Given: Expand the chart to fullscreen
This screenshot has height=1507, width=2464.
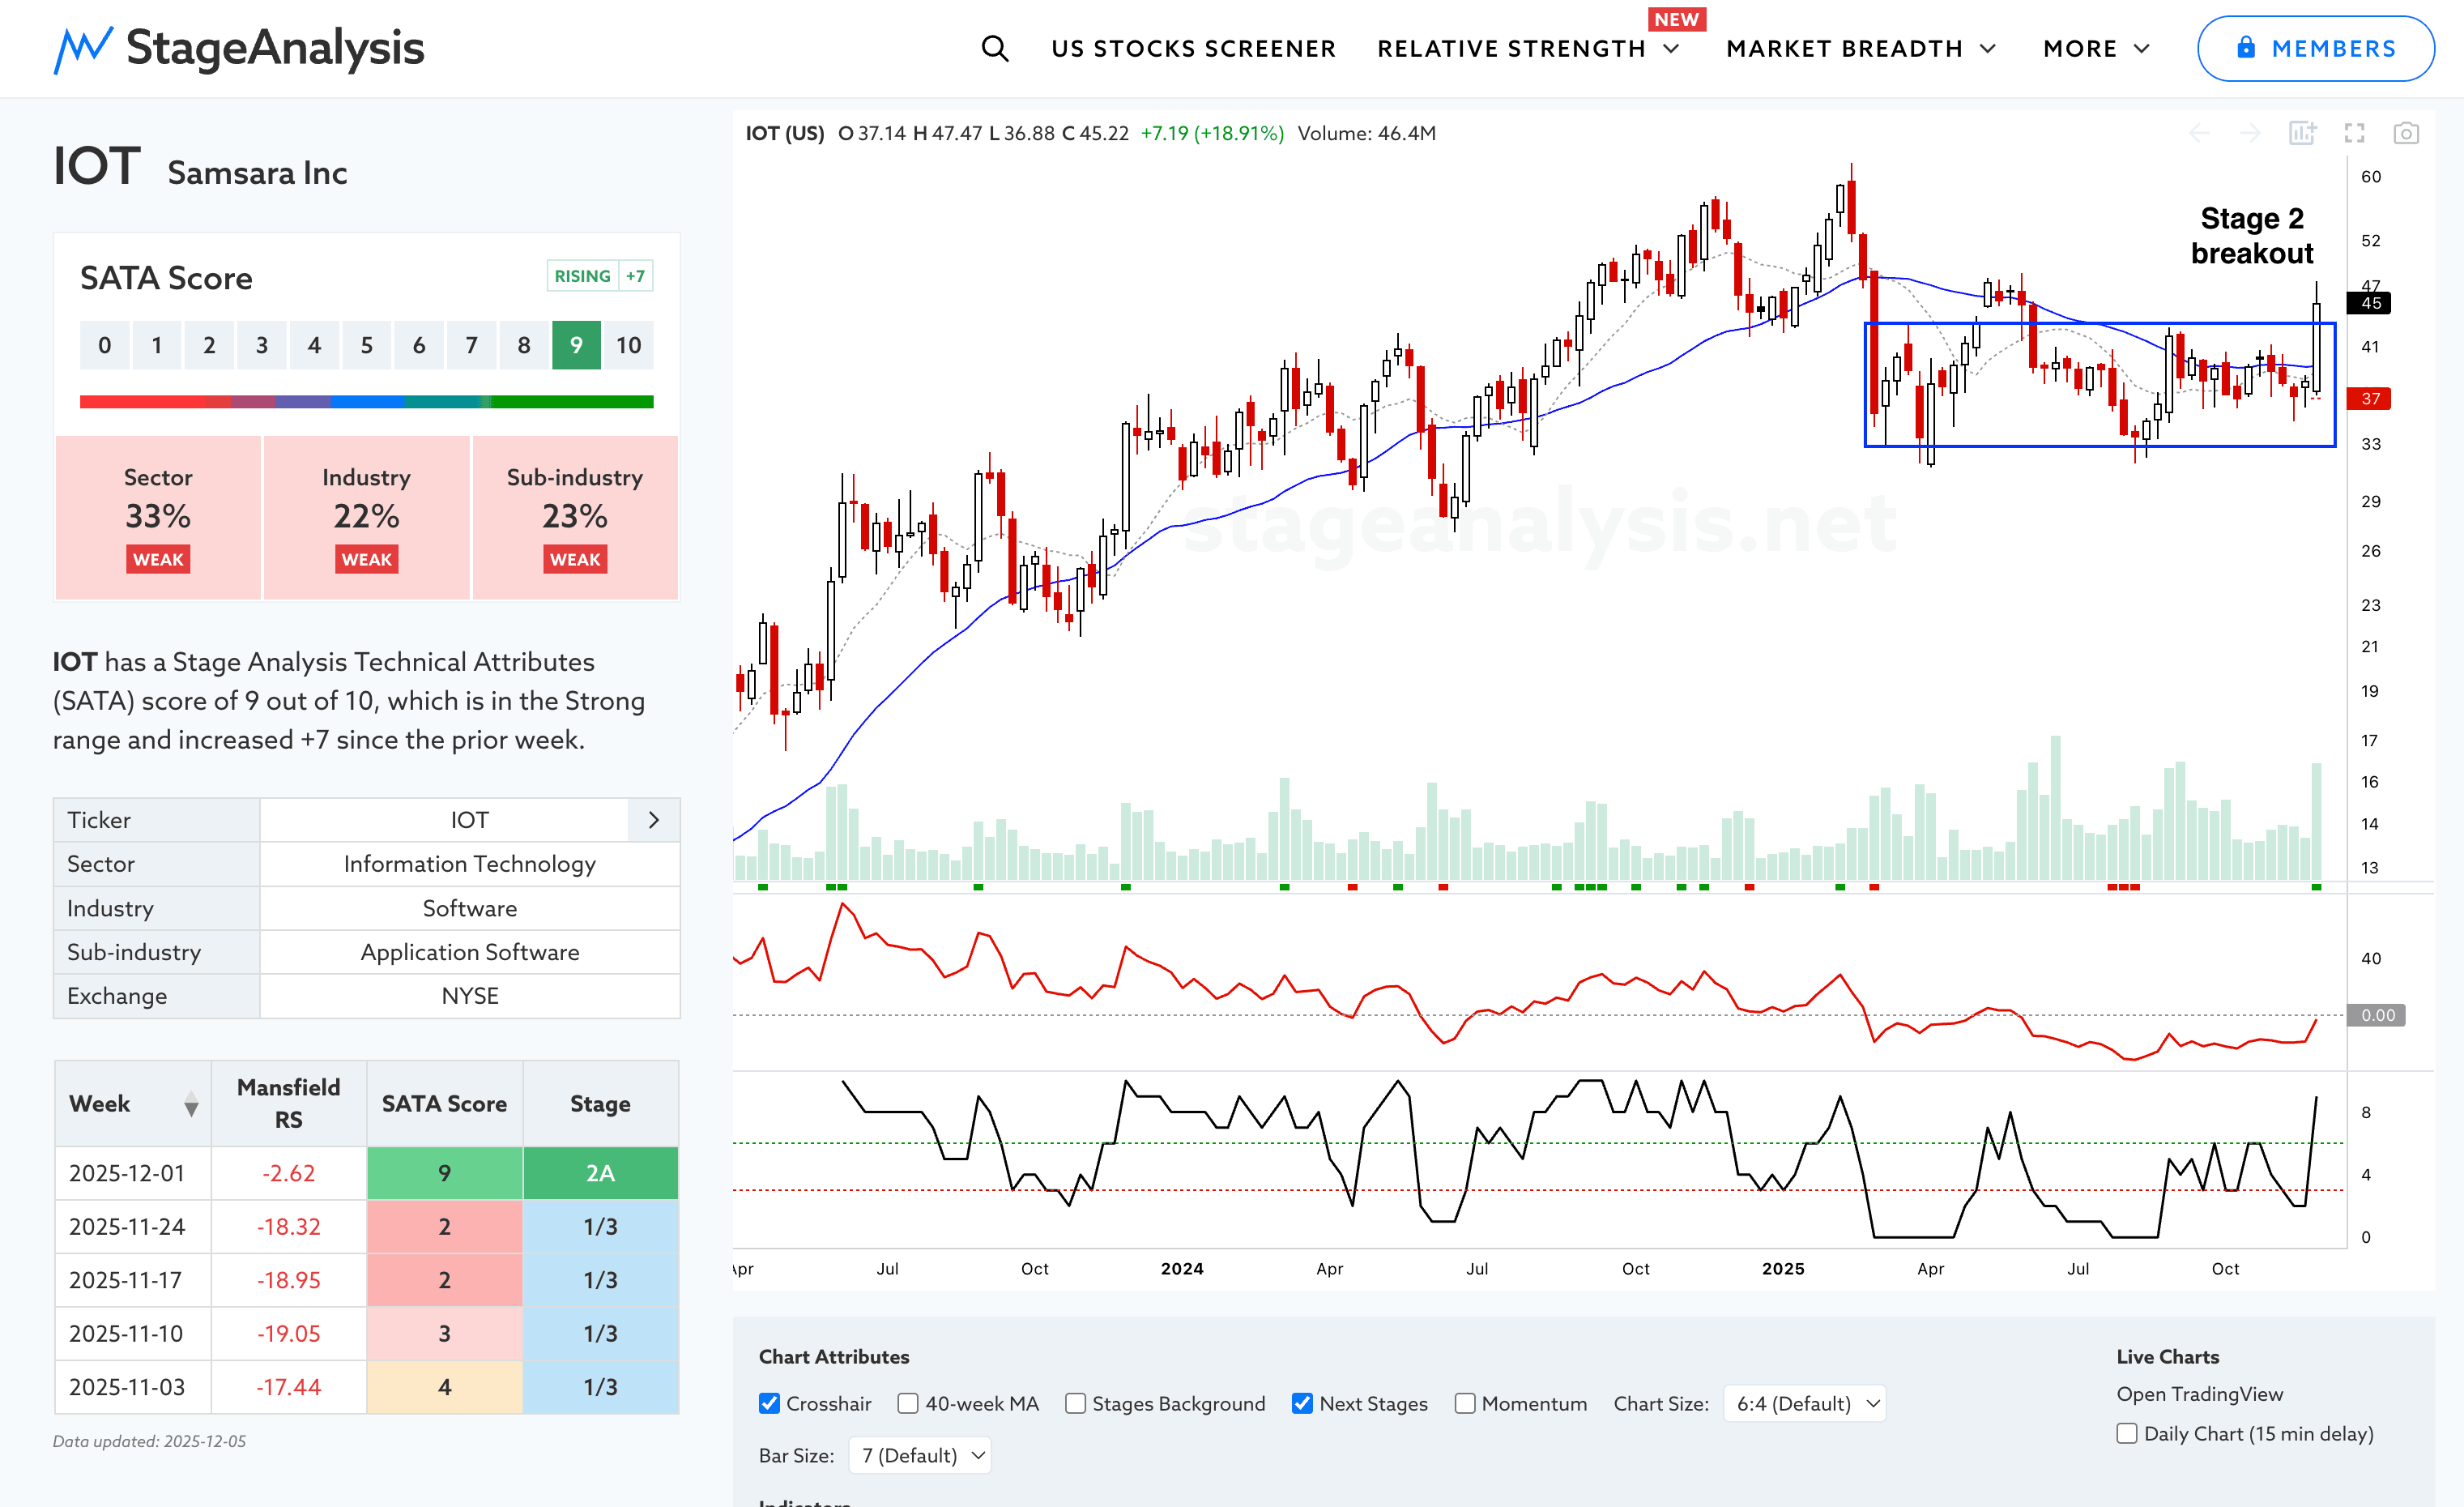Looking at the screenshot, I should (x=2354, y=133).
